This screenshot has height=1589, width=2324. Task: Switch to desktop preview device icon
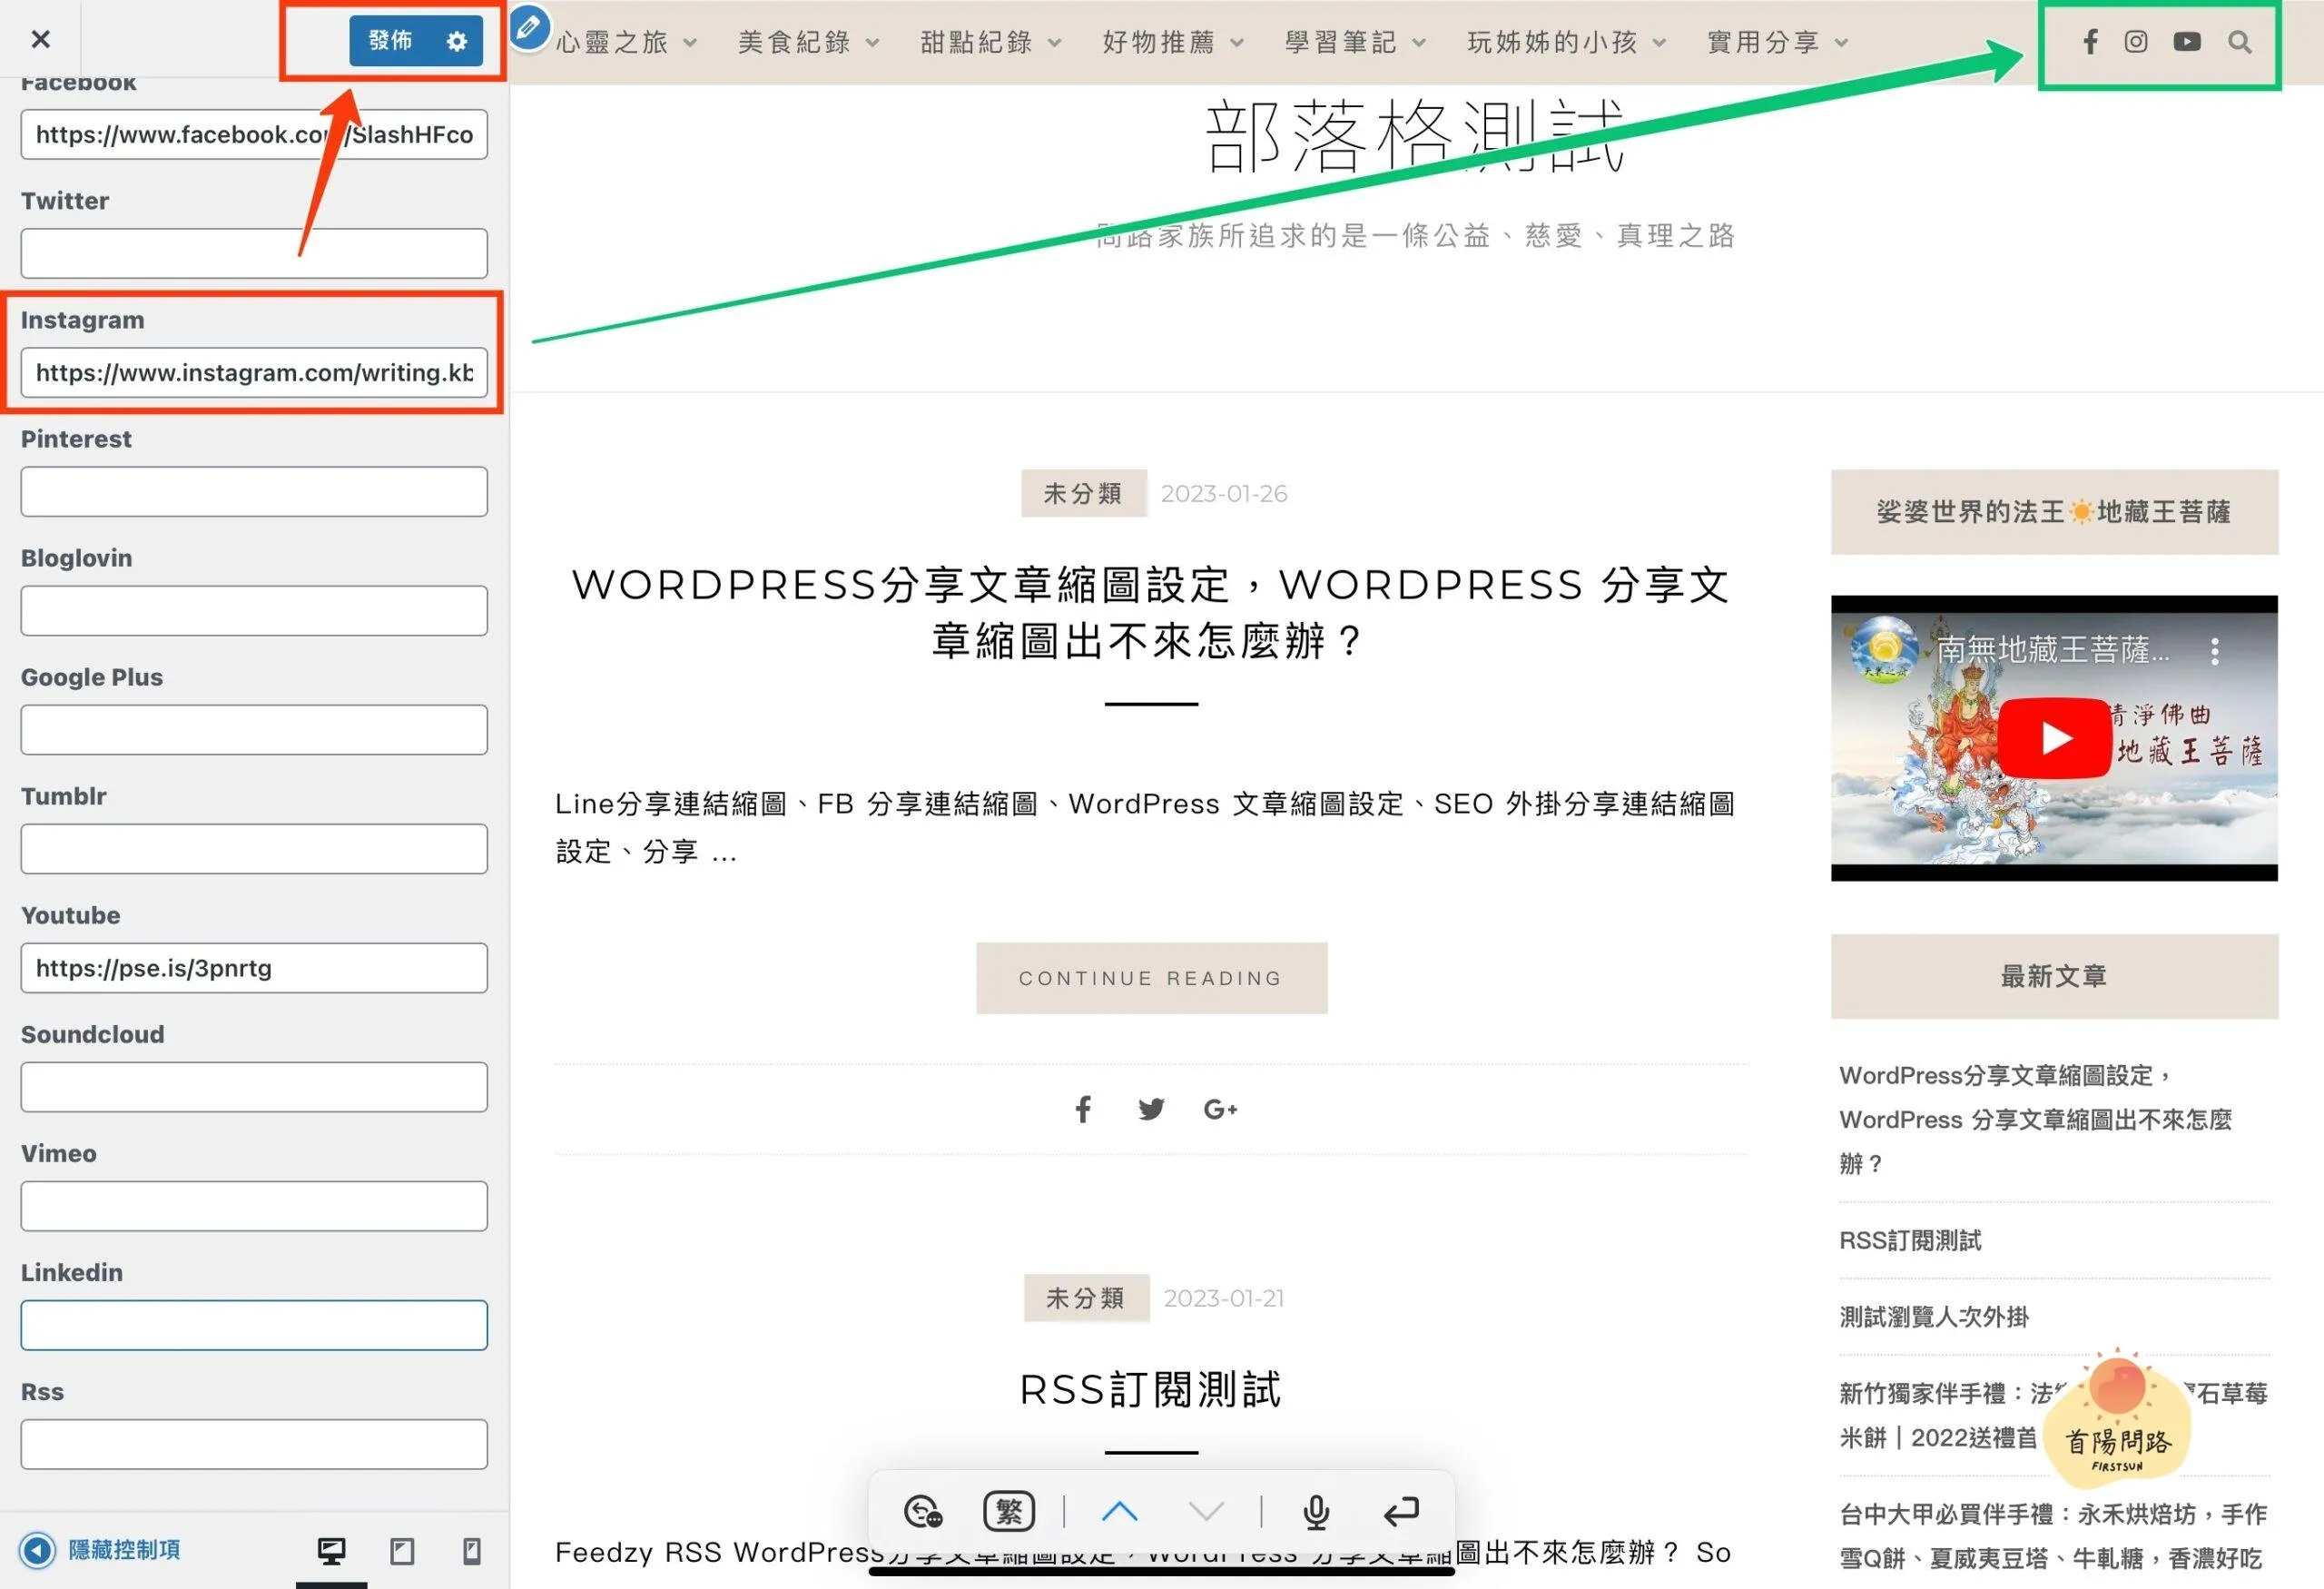pyautogui.click(x=331, y=1551)
